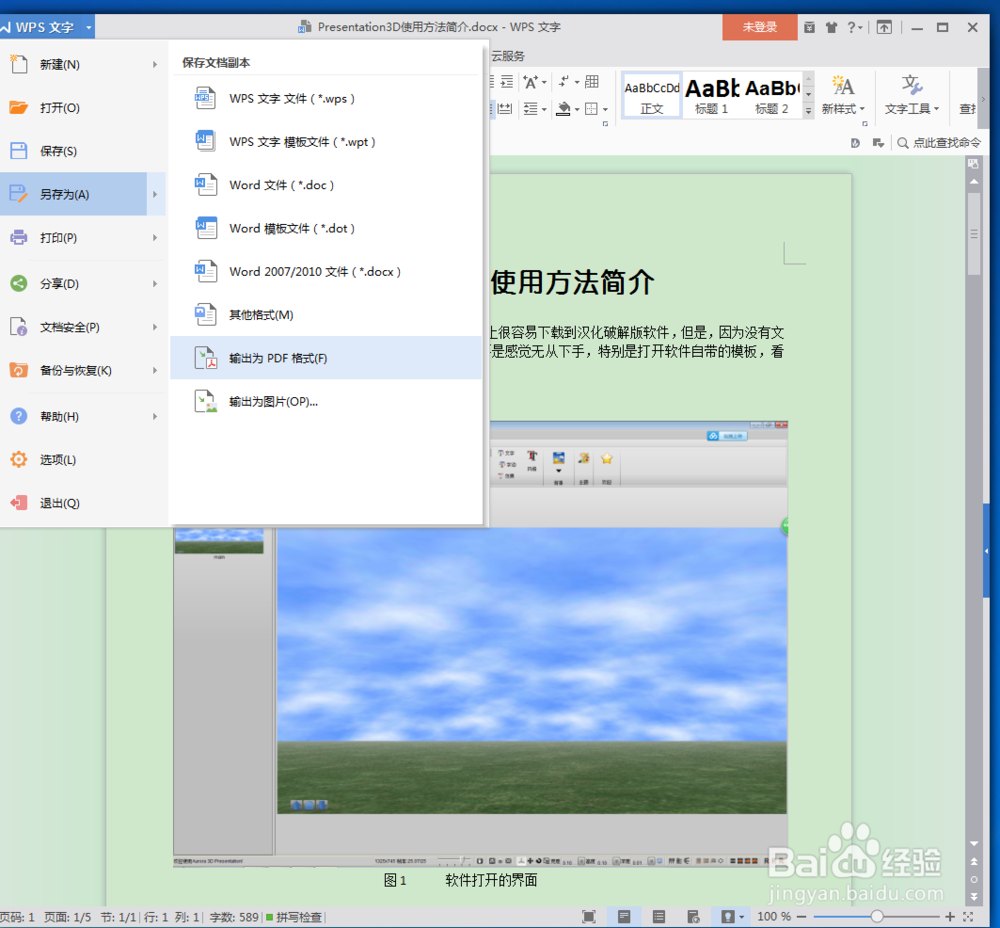1000x928 pixels.
Task: Toggle the eye-protection lightbulb mode
Action: (x=727, y=917)
